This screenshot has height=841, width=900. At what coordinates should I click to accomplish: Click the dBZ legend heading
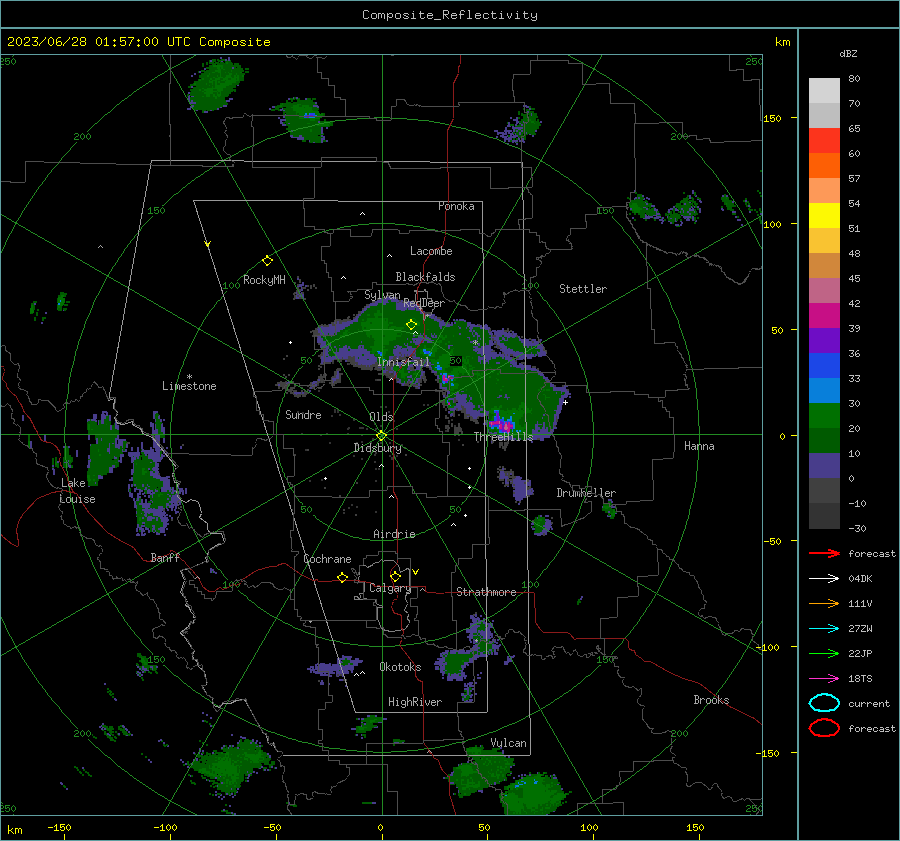(x=848, y=53)
